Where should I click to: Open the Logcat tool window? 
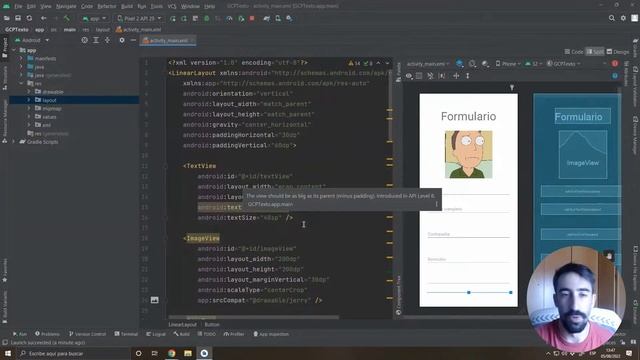(x=156, y=334)
